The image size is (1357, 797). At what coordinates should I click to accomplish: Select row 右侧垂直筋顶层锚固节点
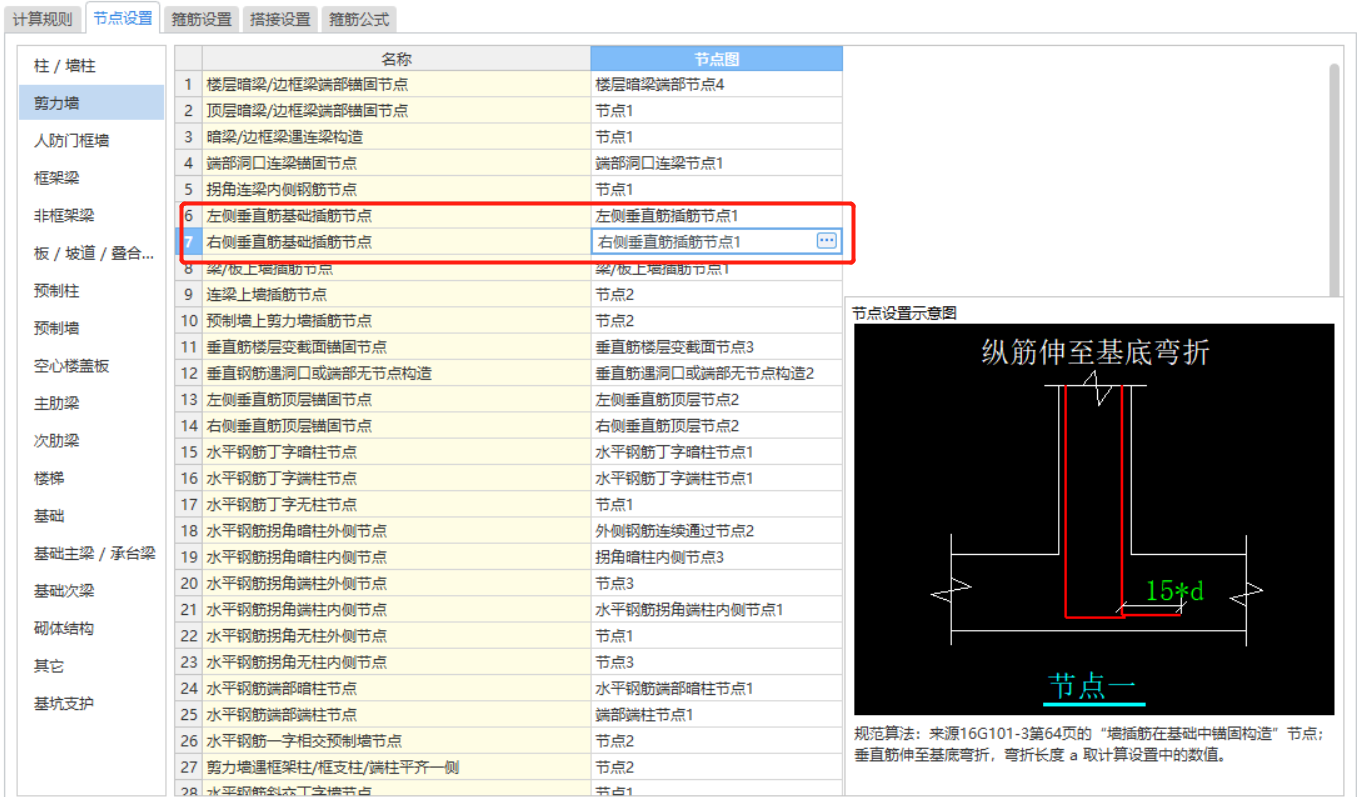[x=396, y=425]
